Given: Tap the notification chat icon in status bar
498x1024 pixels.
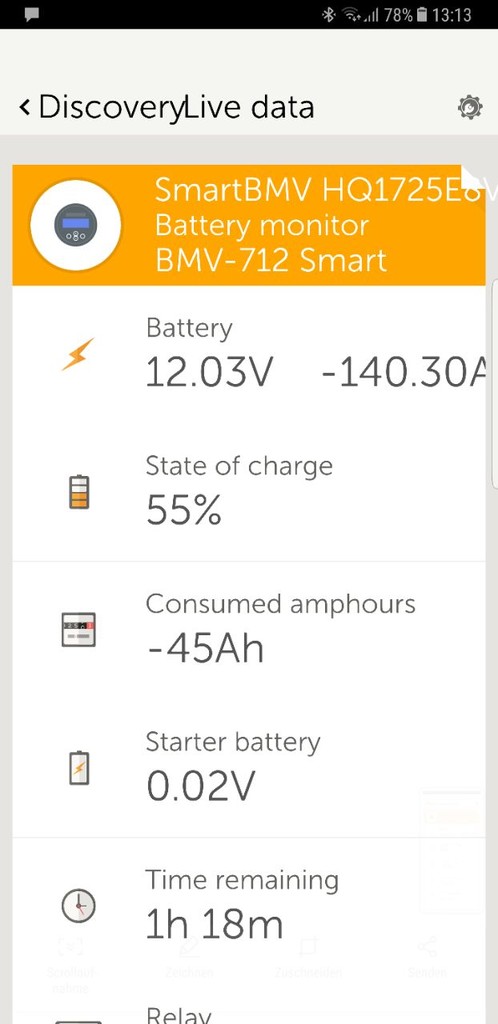Looking at the screenshot, I should 31,14.
